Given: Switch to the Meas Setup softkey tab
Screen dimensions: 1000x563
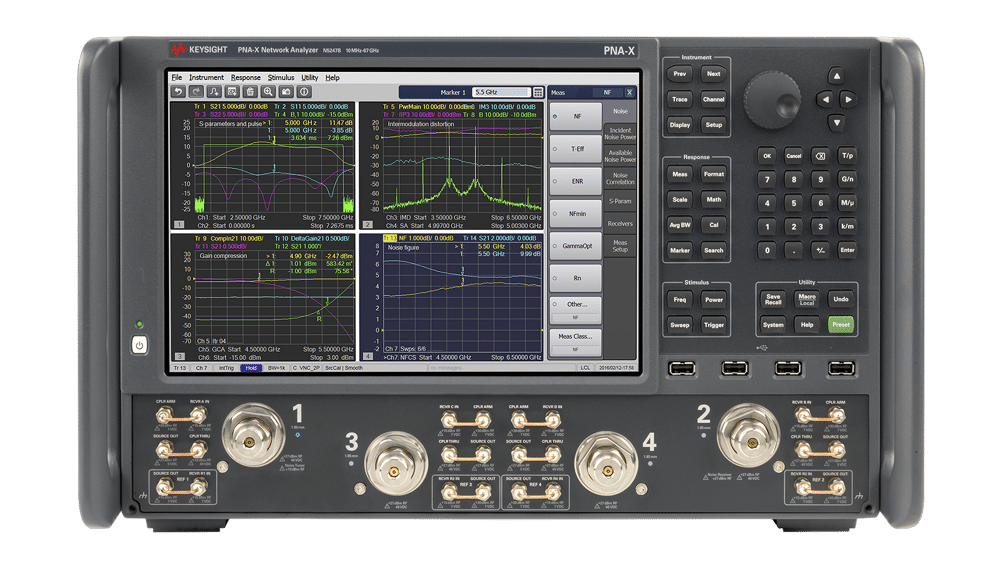Looking at the screenshot, I should [620, 246].
